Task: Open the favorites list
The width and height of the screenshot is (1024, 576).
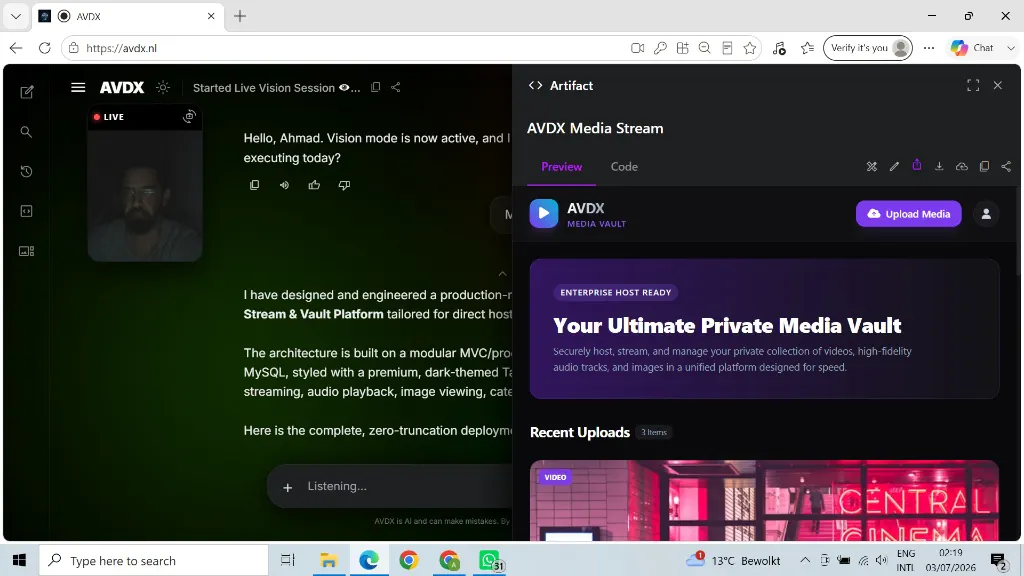Action: (808, 48)
